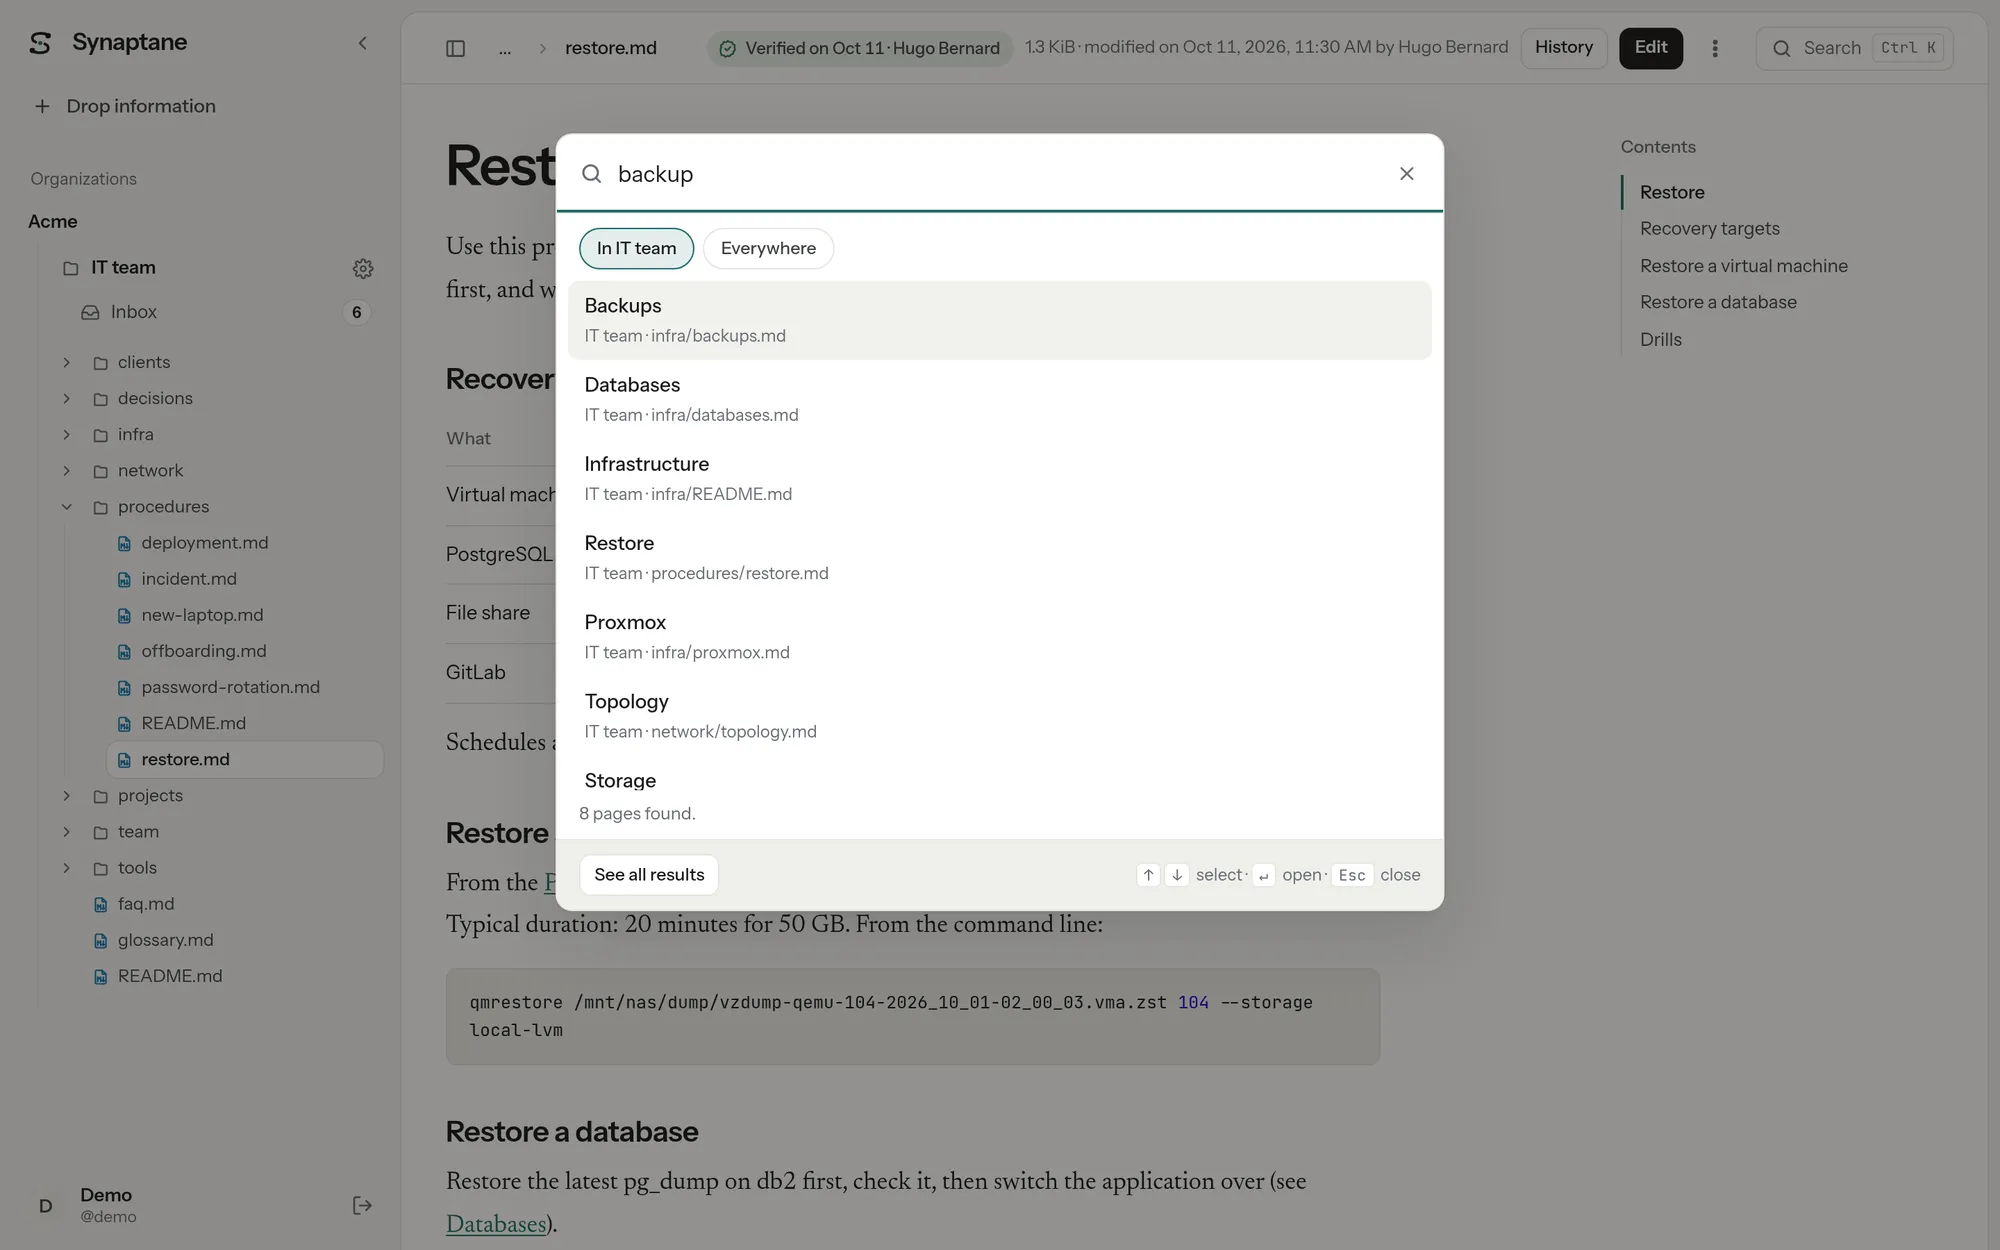Screen dimensions: 2000x1250
Task: Open the Proxmox search result
Action: 999,636
